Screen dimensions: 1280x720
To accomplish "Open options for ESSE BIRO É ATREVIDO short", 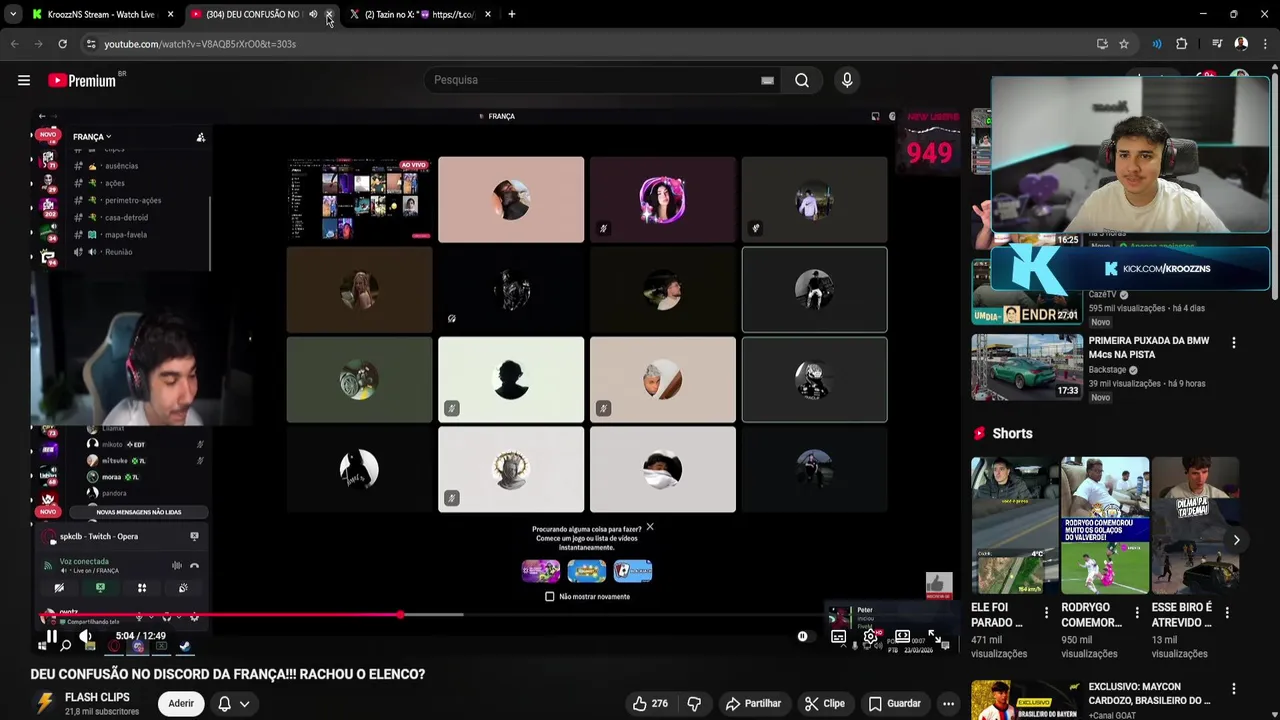I will click(1227, 612).
